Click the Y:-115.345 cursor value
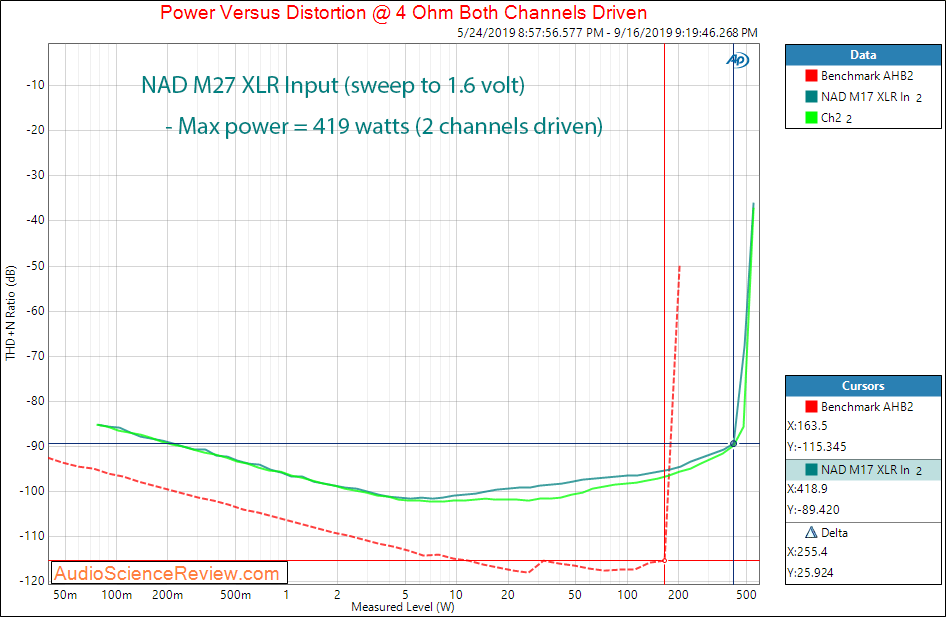The width and height of the screenshot is (946, 617). click(x=816, y=447)
